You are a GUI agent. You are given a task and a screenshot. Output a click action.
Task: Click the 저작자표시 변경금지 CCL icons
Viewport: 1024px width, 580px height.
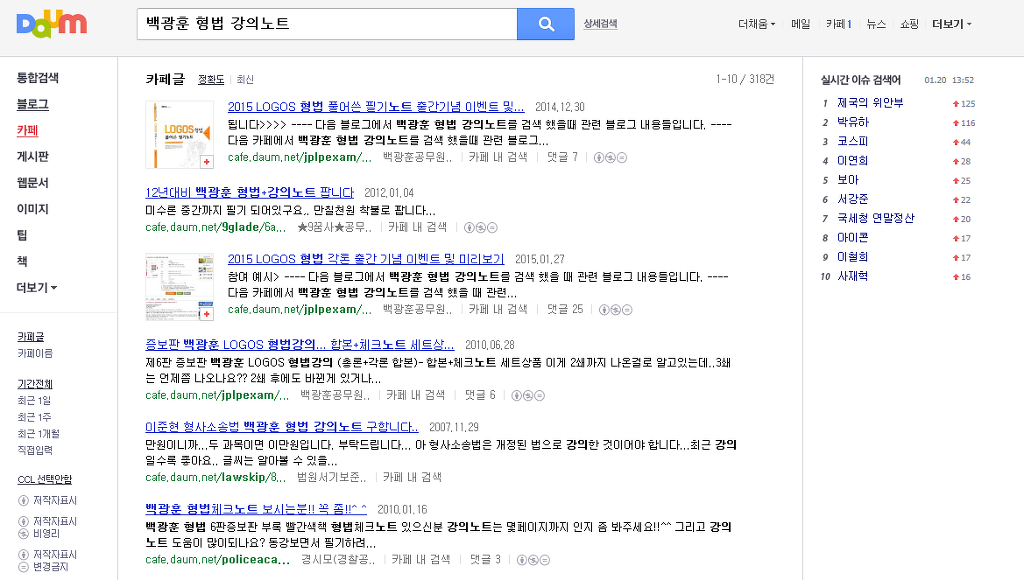[24, 560]
